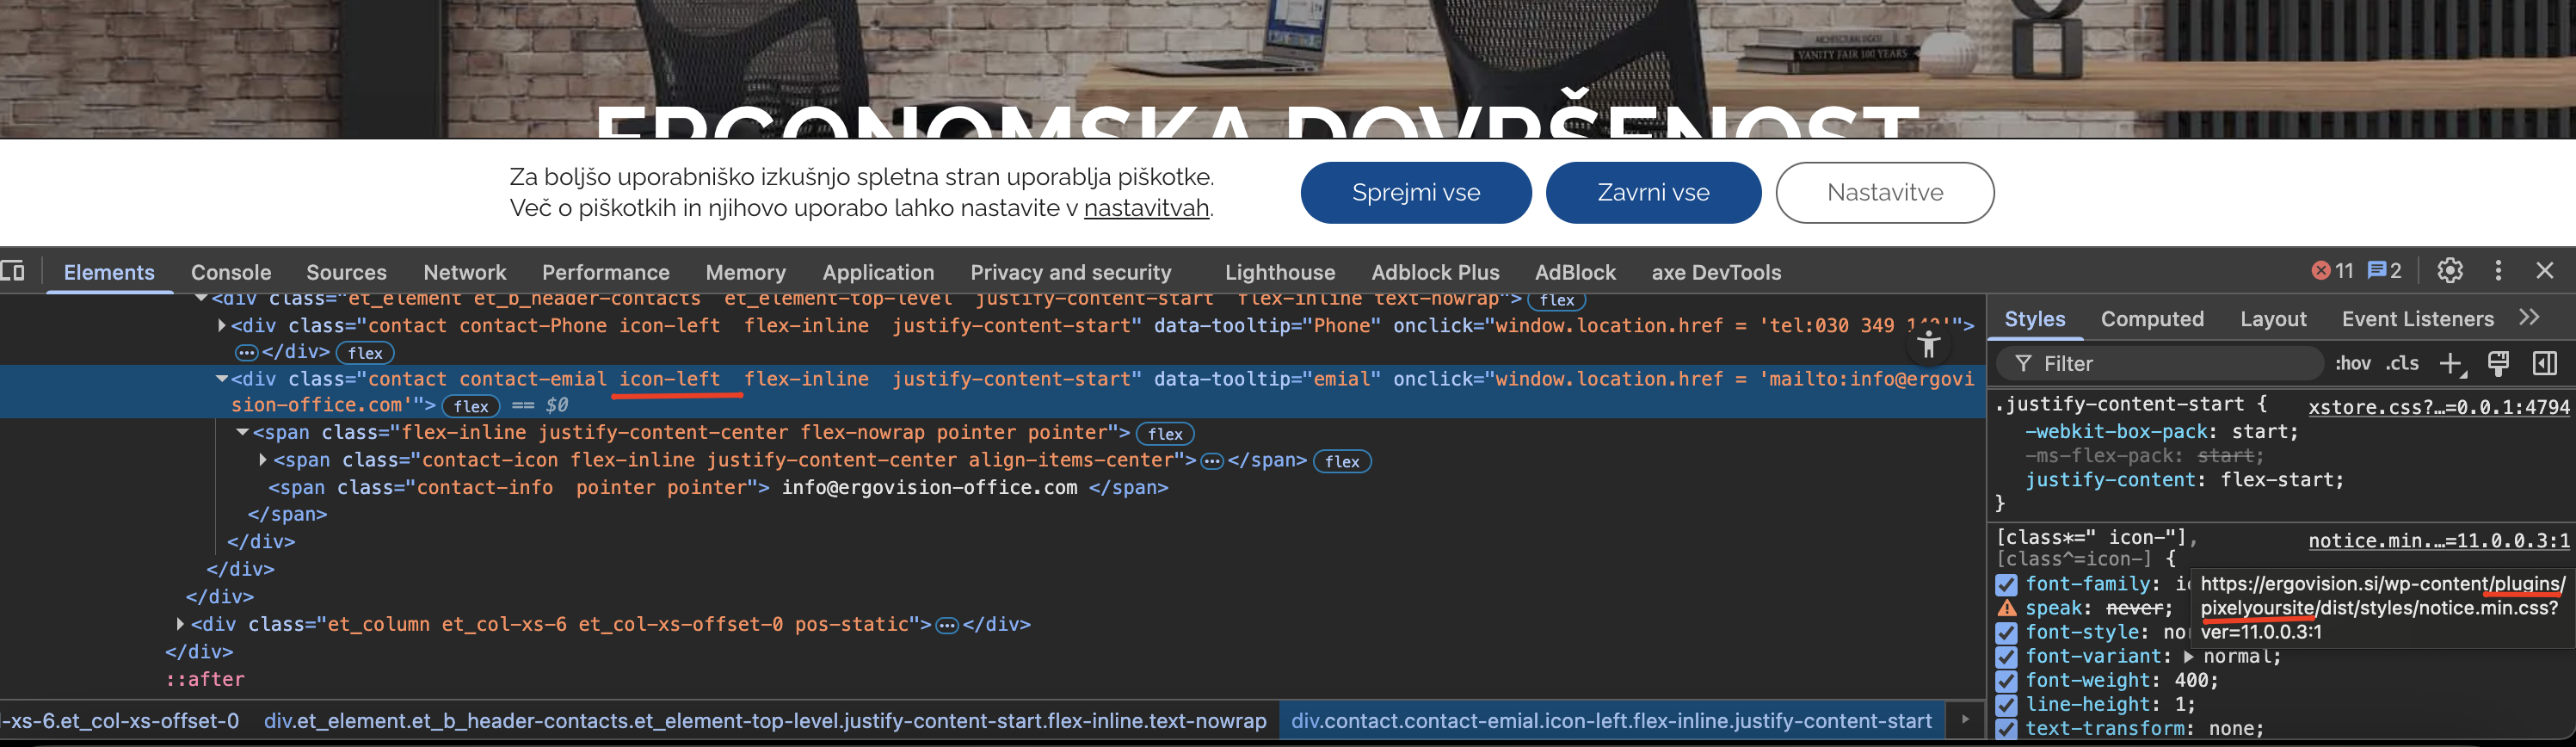Show more Styles pane tabs chevron

pos(2529,318)
